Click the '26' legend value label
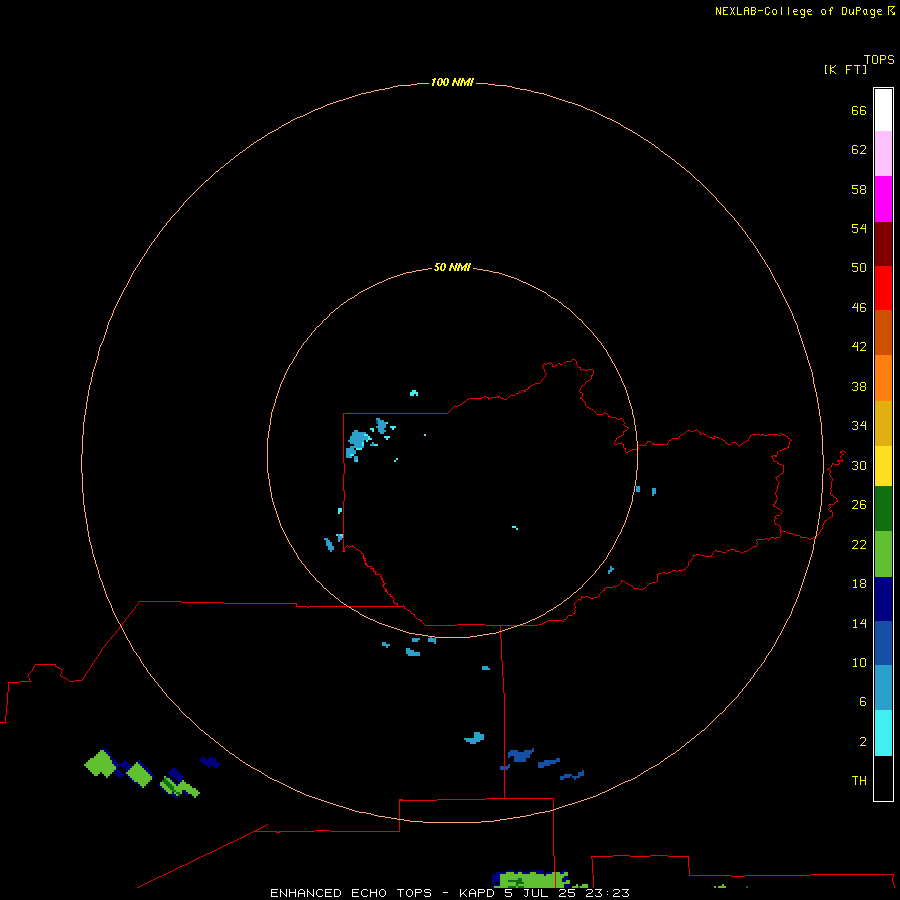 859,505
